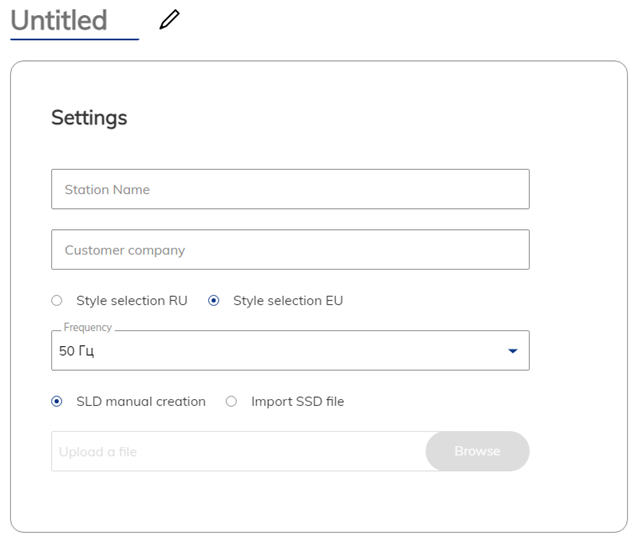The height and width of the screenshot is (542, 638).
Task: Focus the Station Name input field
Action: (290, 189)
